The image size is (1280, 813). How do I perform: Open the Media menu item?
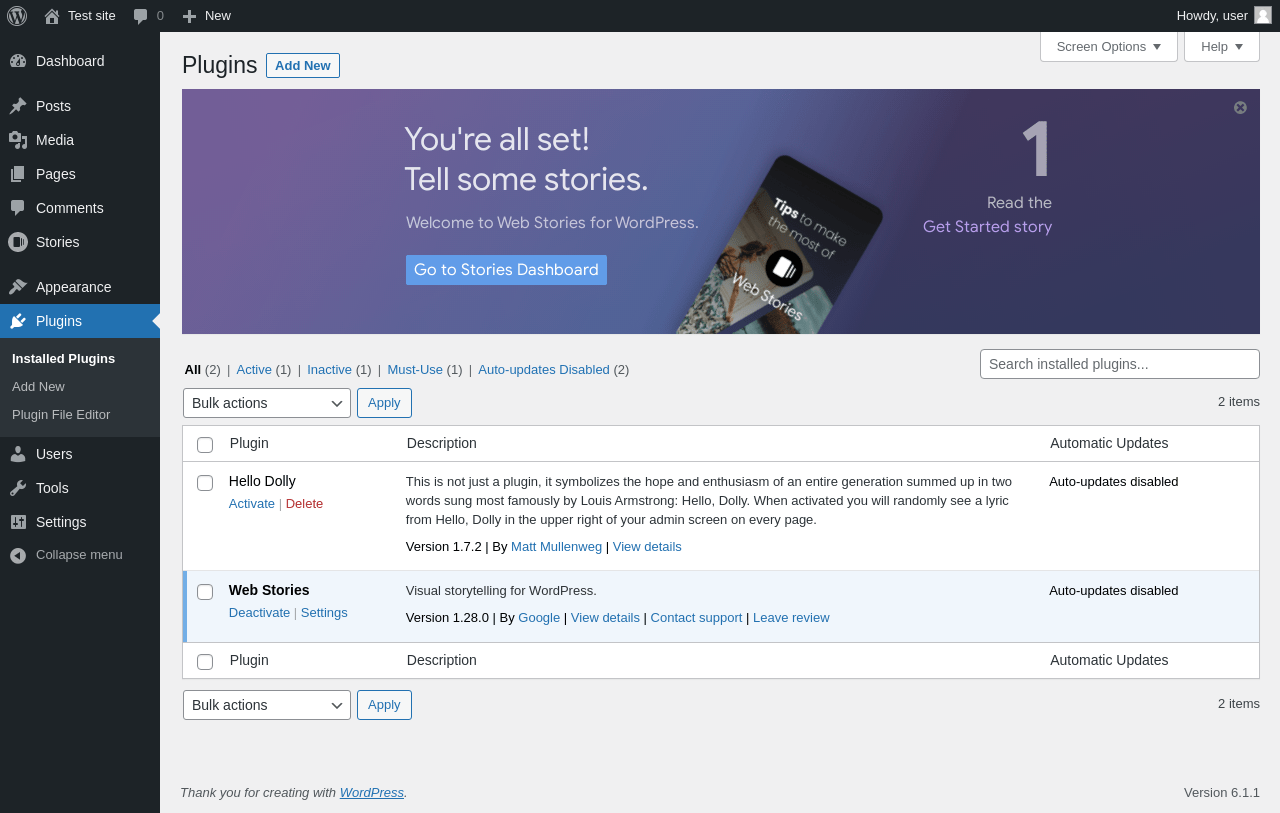80,140
